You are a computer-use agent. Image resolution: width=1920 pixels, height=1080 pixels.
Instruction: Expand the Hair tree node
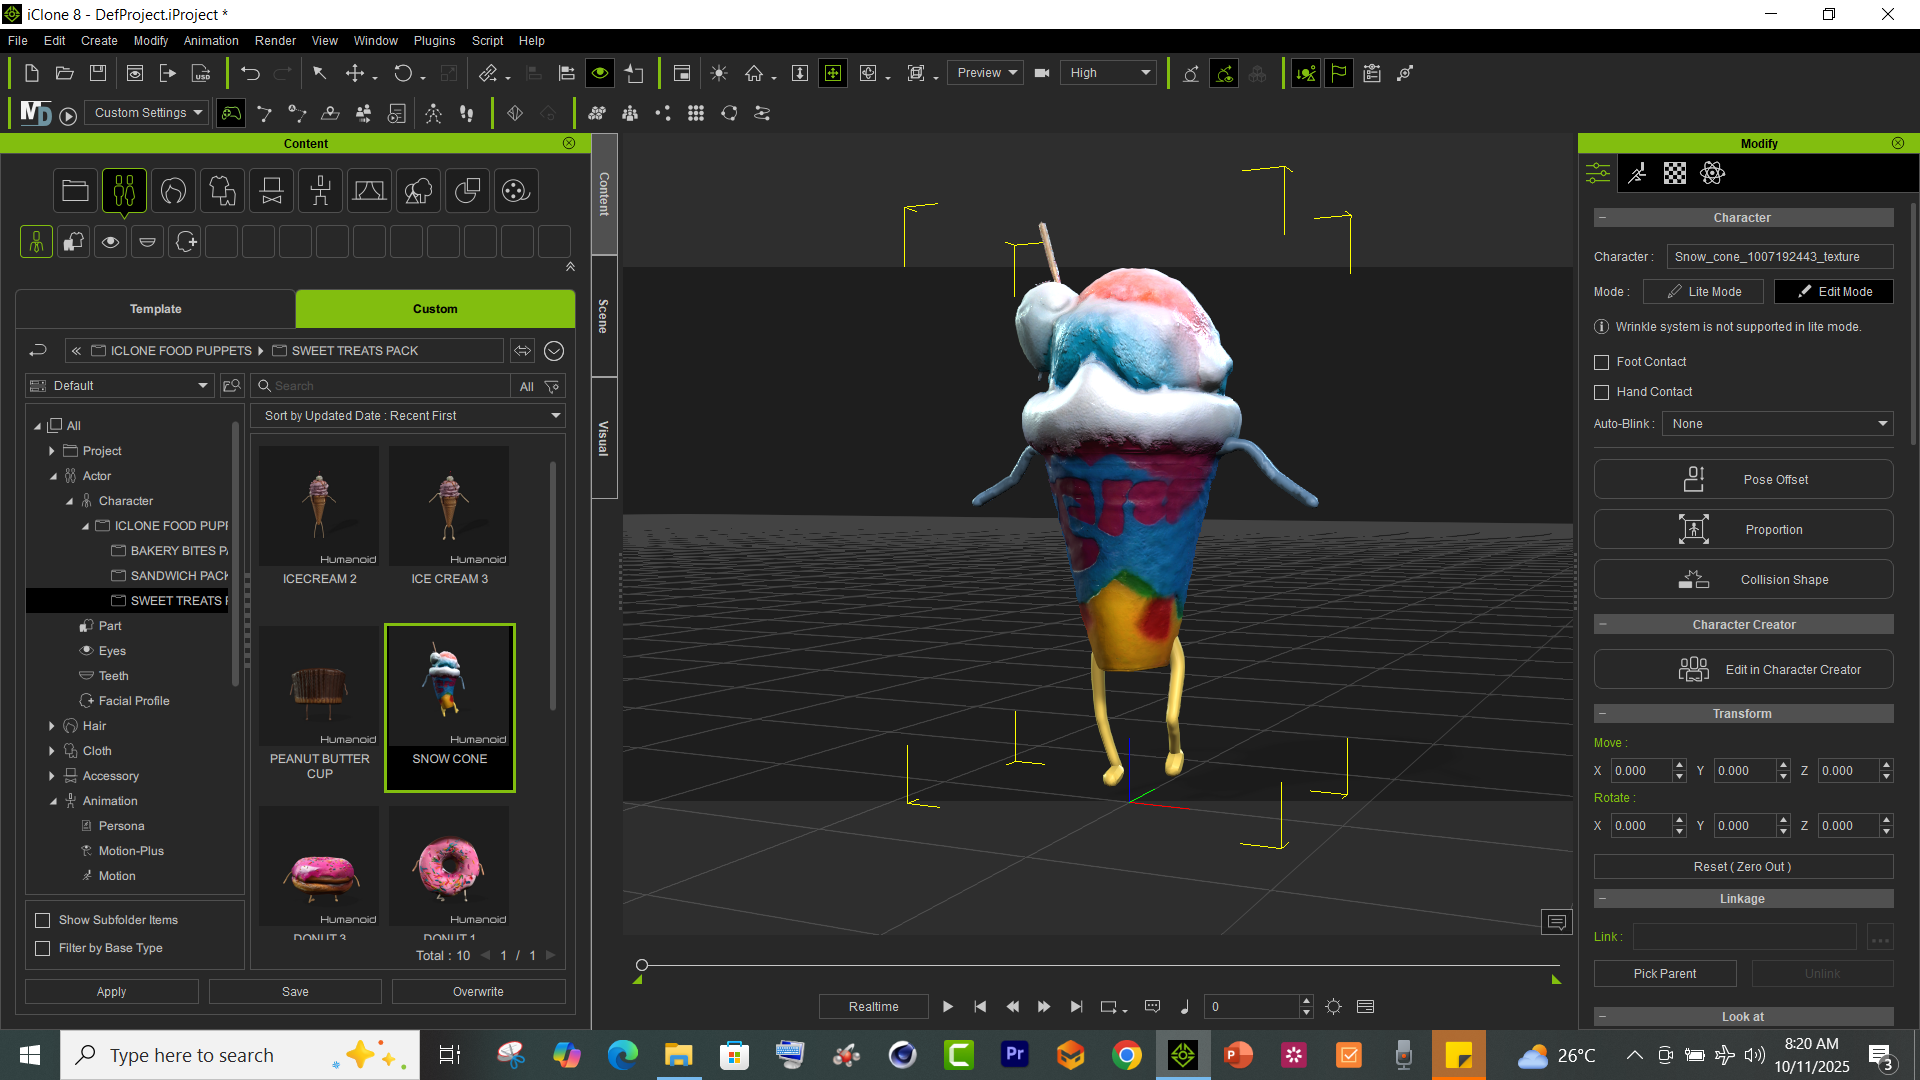coord(52,726)
